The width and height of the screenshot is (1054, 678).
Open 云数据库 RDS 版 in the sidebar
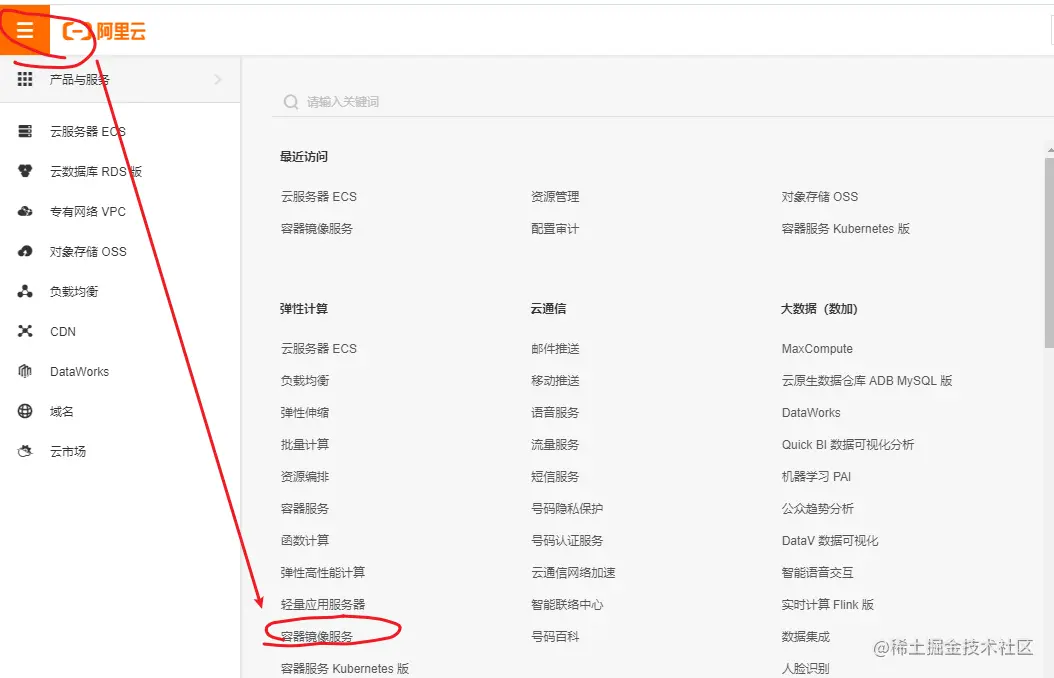[96, 171]
